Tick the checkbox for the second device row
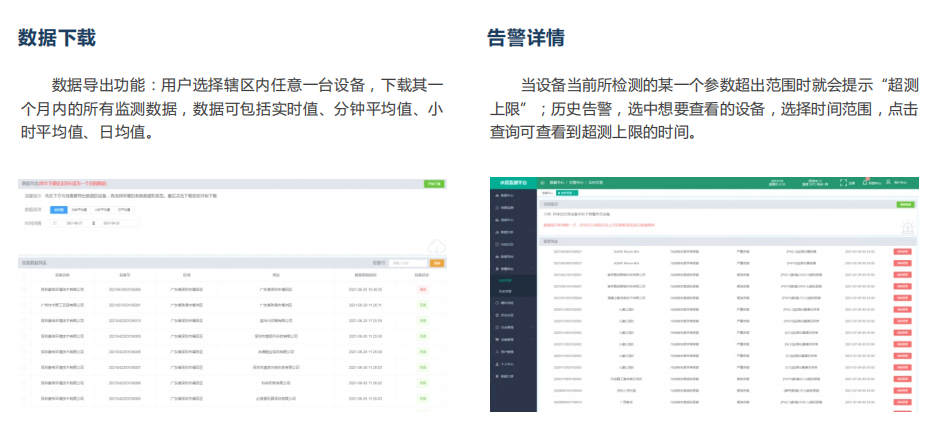Viewport: 931px width, 422px height. point(24,304)
